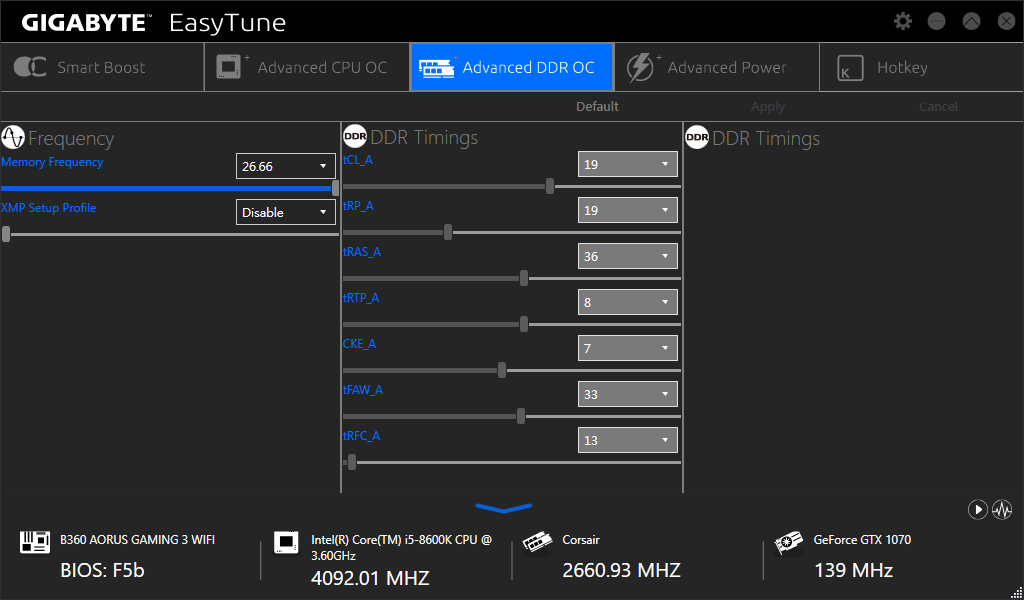The image size is (1024, 600).
Task: Click the DDR badge icon above tCL_A
Action: (x=355, y=136)
